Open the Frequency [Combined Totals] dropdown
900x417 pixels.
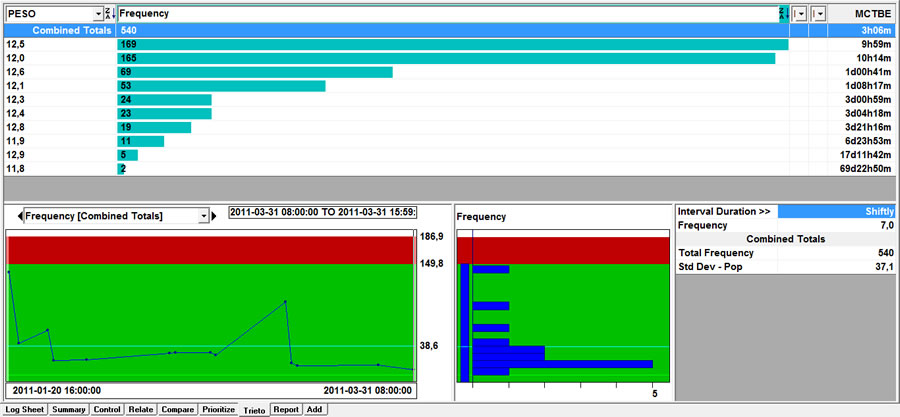[x=203, y=216]
